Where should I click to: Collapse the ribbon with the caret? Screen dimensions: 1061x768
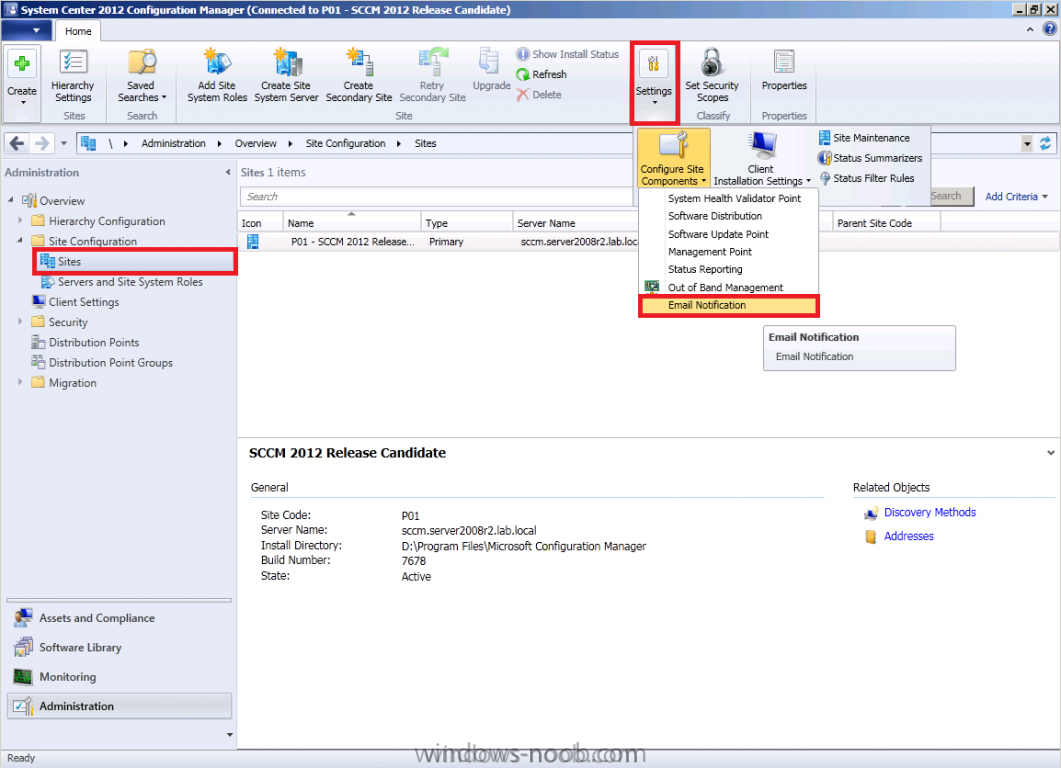[x=1030, y=30]
